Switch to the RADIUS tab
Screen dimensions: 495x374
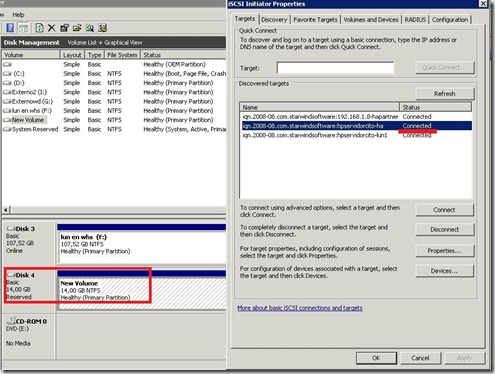[415, 20]
